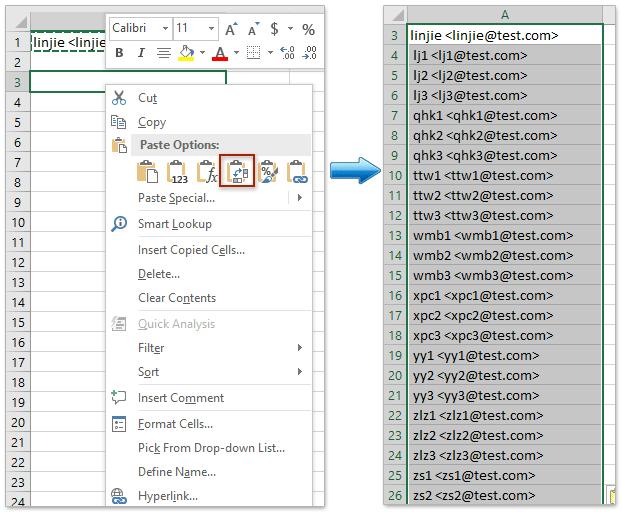This screenshot has height=512, width=622.
Task: Open Hyperlink... from context menu
Action: click(x=167, y=495)
